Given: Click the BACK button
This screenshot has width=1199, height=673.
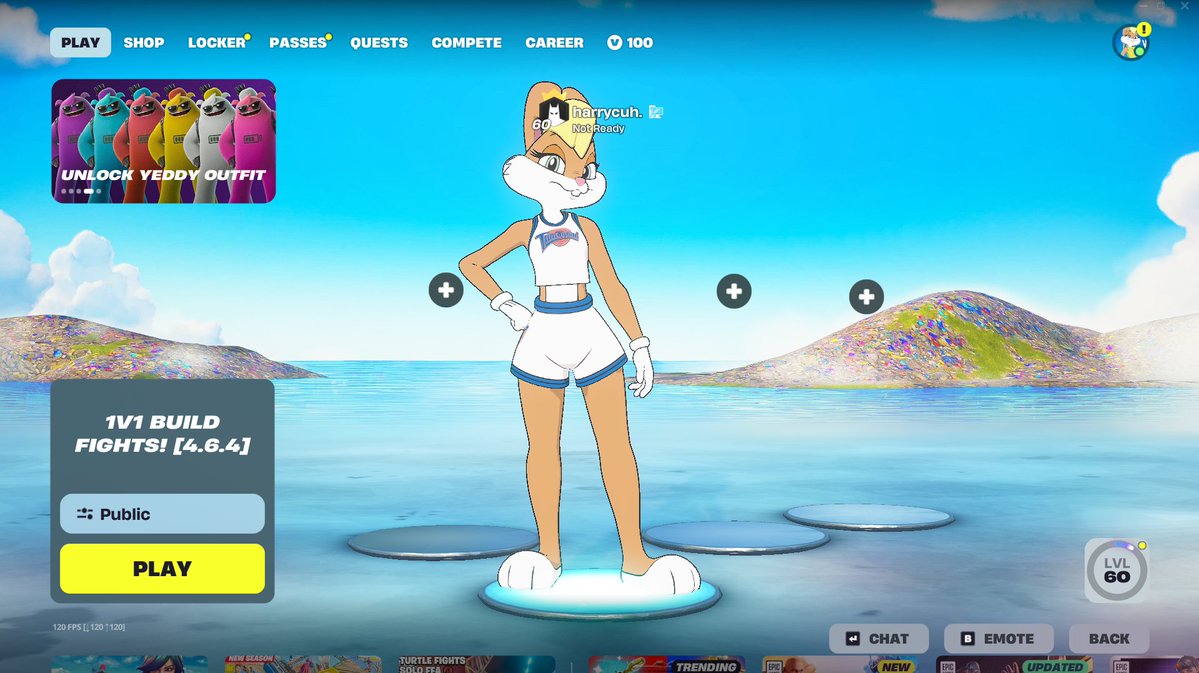Looking at the screenshot, I should coord(1109,639).
